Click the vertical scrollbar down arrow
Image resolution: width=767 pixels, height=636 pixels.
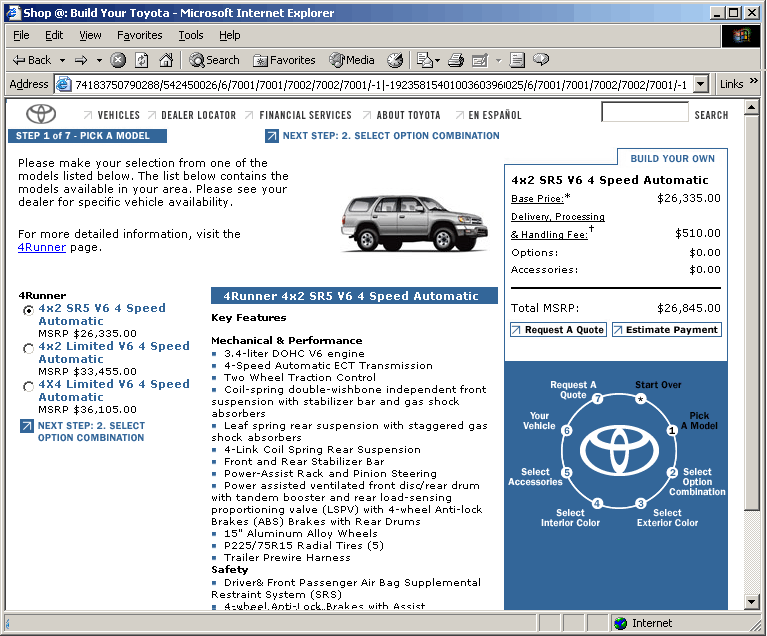(751, 601)
